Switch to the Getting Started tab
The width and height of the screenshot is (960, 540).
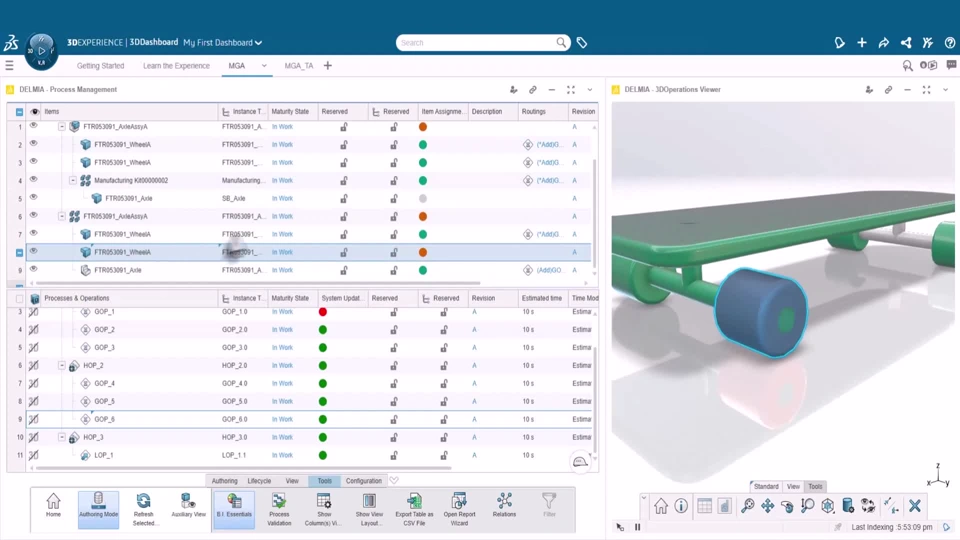[x=100, y=66]
